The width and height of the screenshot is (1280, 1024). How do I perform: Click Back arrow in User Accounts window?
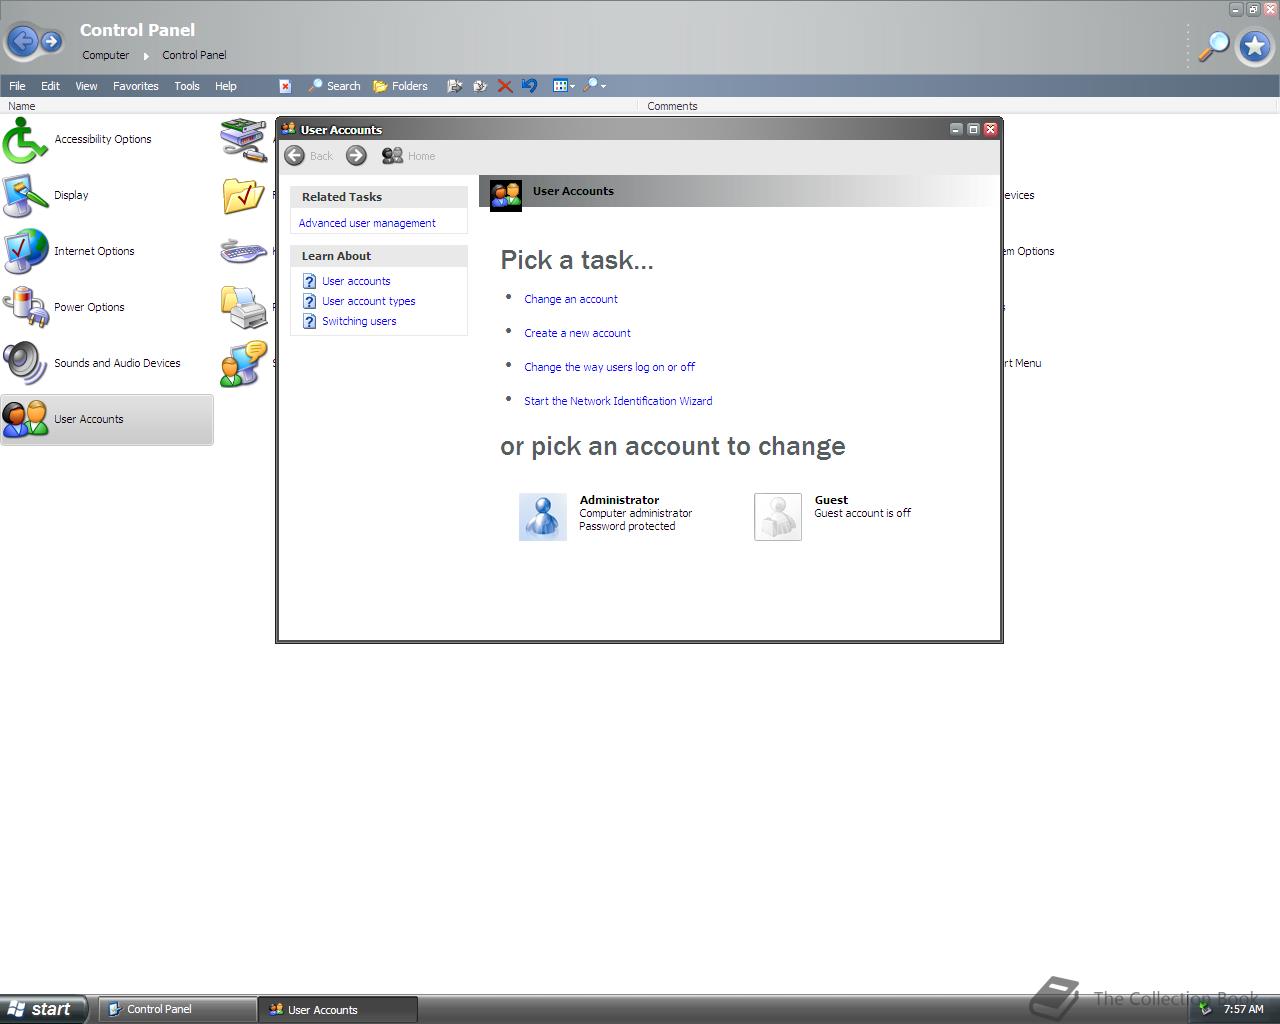pyautogui.click(x=294, y=155)
